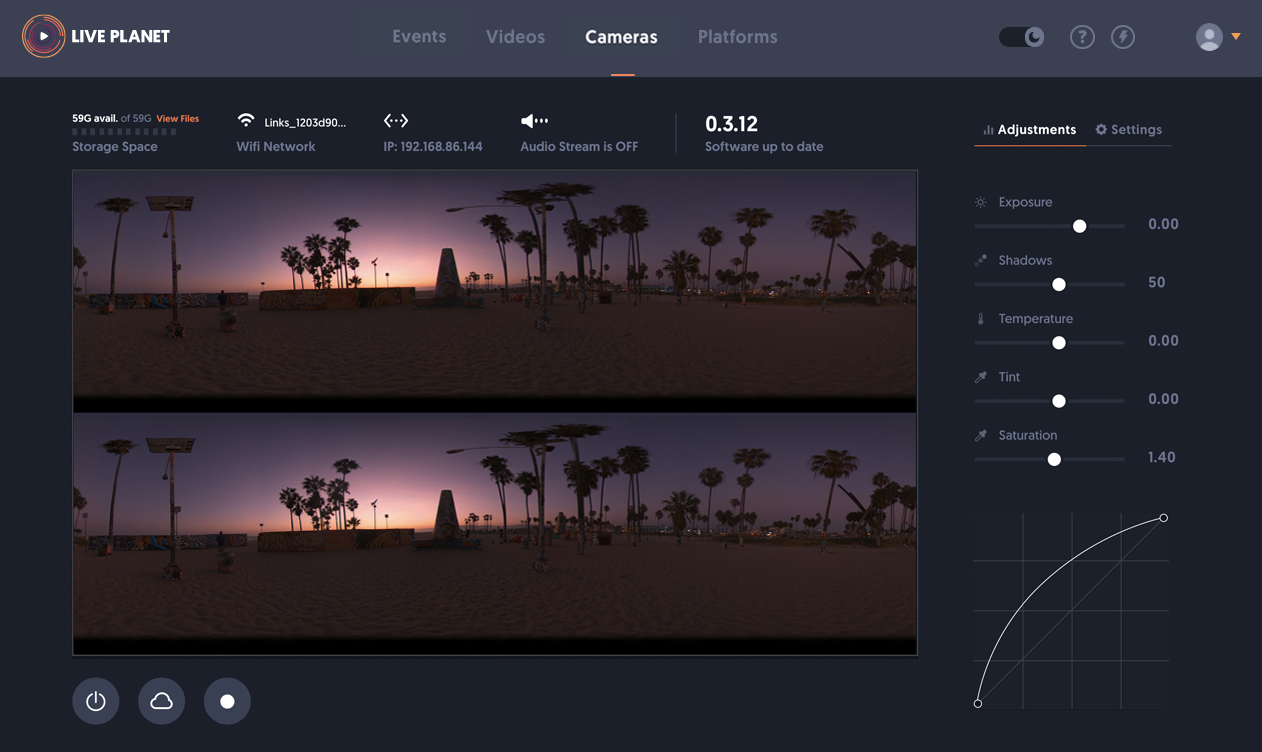Click the audio stream speaker icon
Screen dimensions: 1262x752
coord(534,121)
